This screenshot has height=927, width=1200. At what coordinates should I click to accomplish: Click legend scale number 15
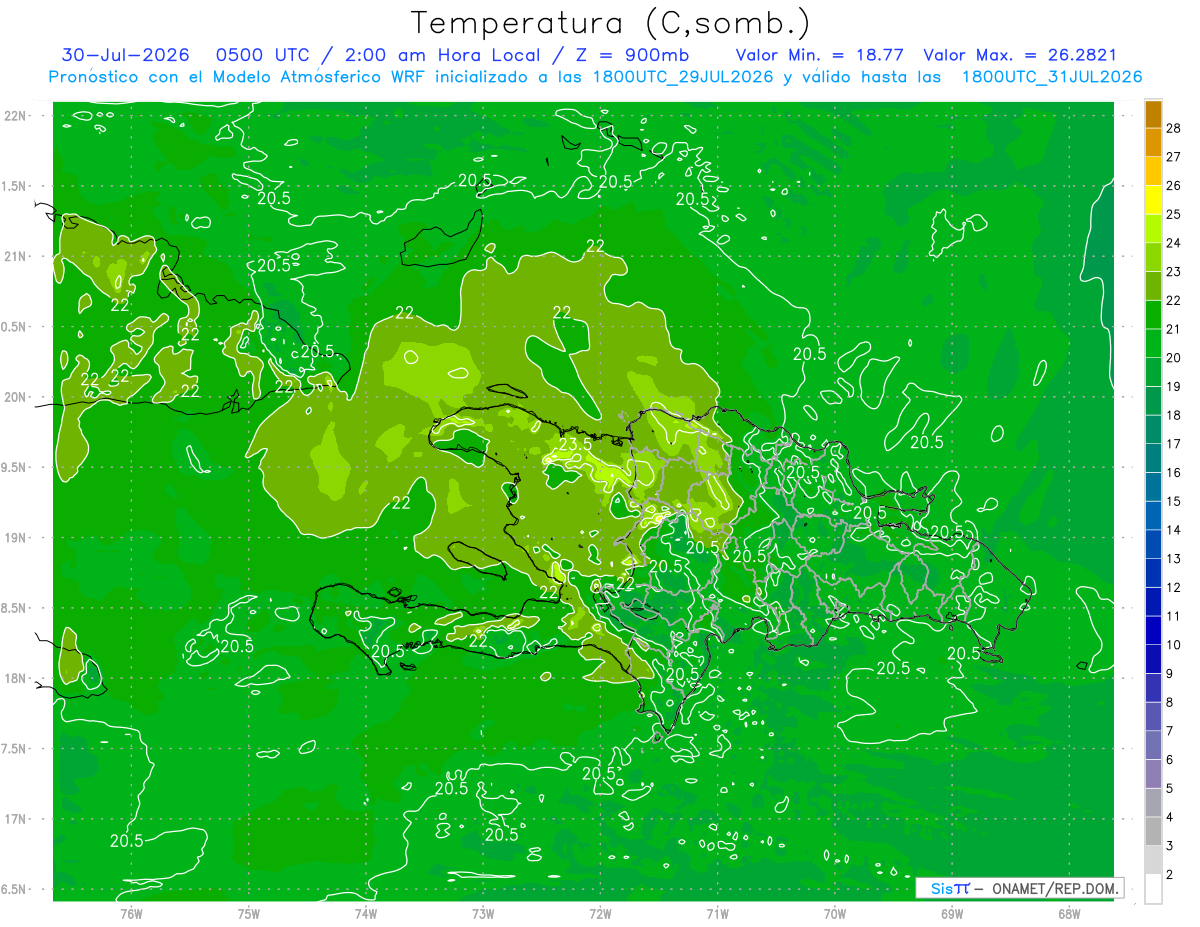1174,501
